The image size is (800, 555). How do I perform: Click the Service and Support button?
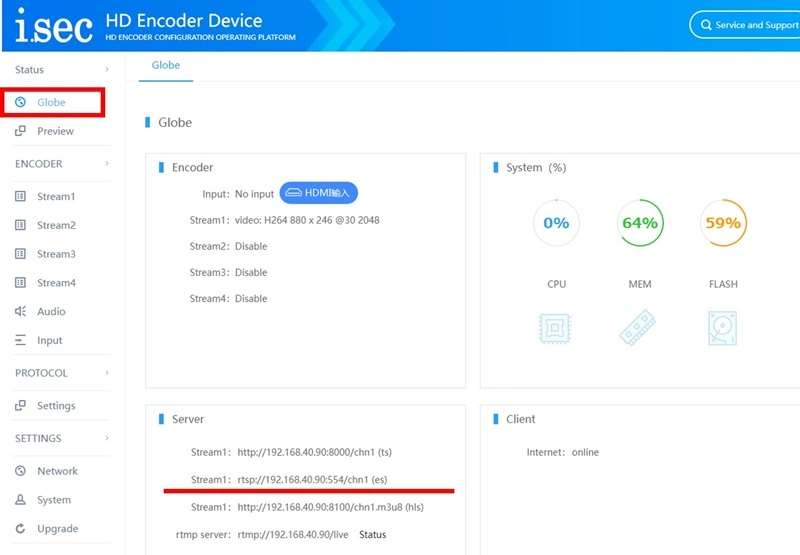(x=745, y=25)
